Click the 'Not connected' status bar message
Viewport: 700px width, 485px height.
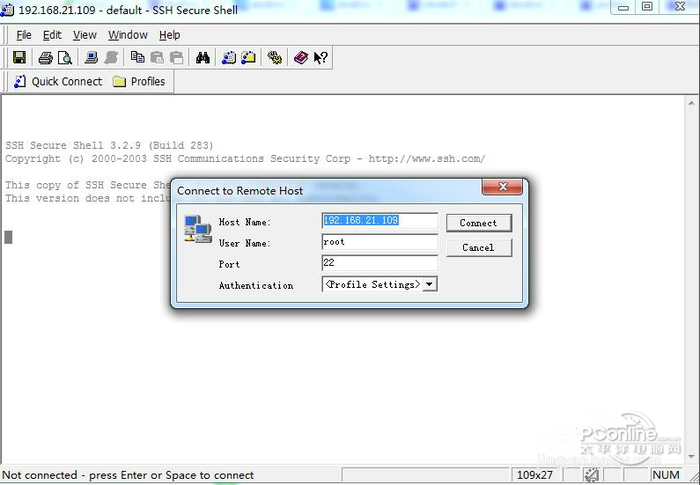point(128,475)
